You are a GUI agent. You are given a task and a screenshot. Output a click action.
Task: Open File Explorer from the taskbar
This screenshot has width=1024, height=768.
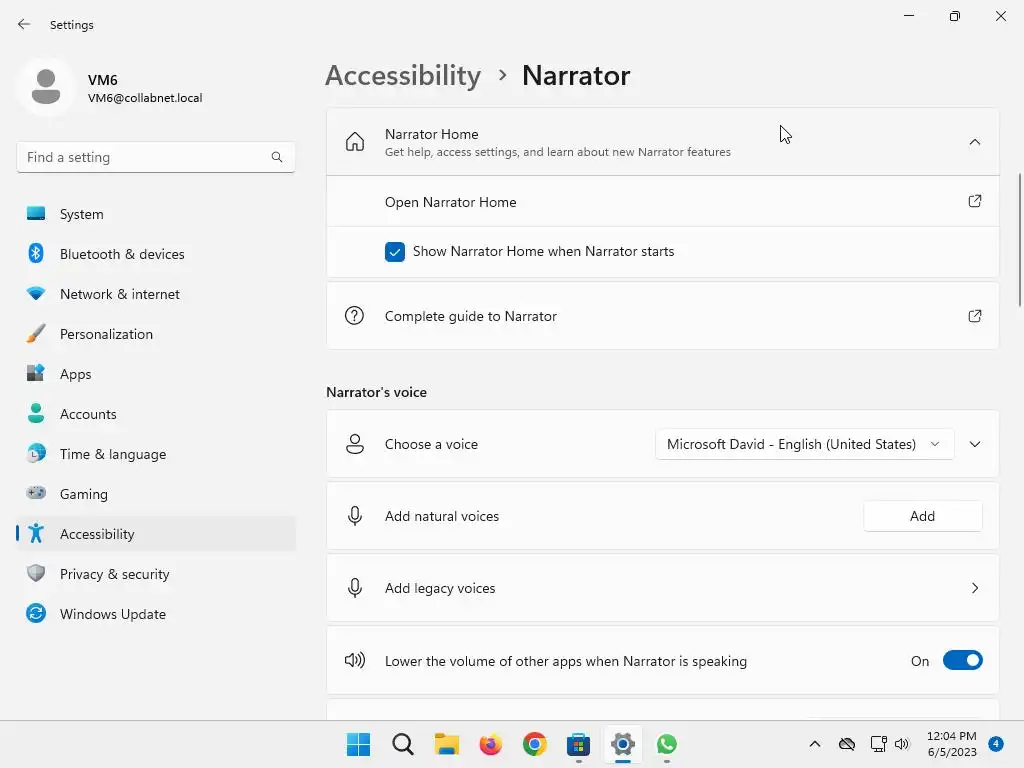(x=446, y=744)
